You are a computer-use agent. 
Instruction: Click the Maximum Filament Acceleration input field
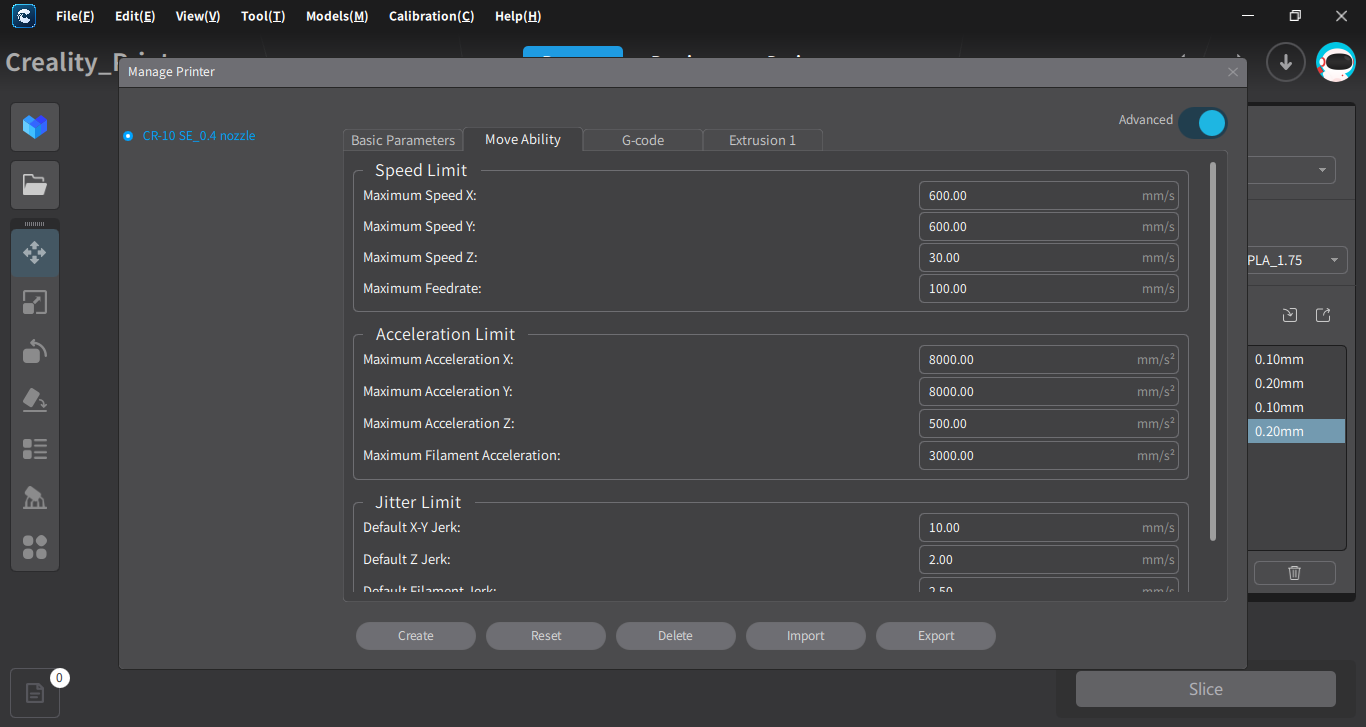(1049, 456)
